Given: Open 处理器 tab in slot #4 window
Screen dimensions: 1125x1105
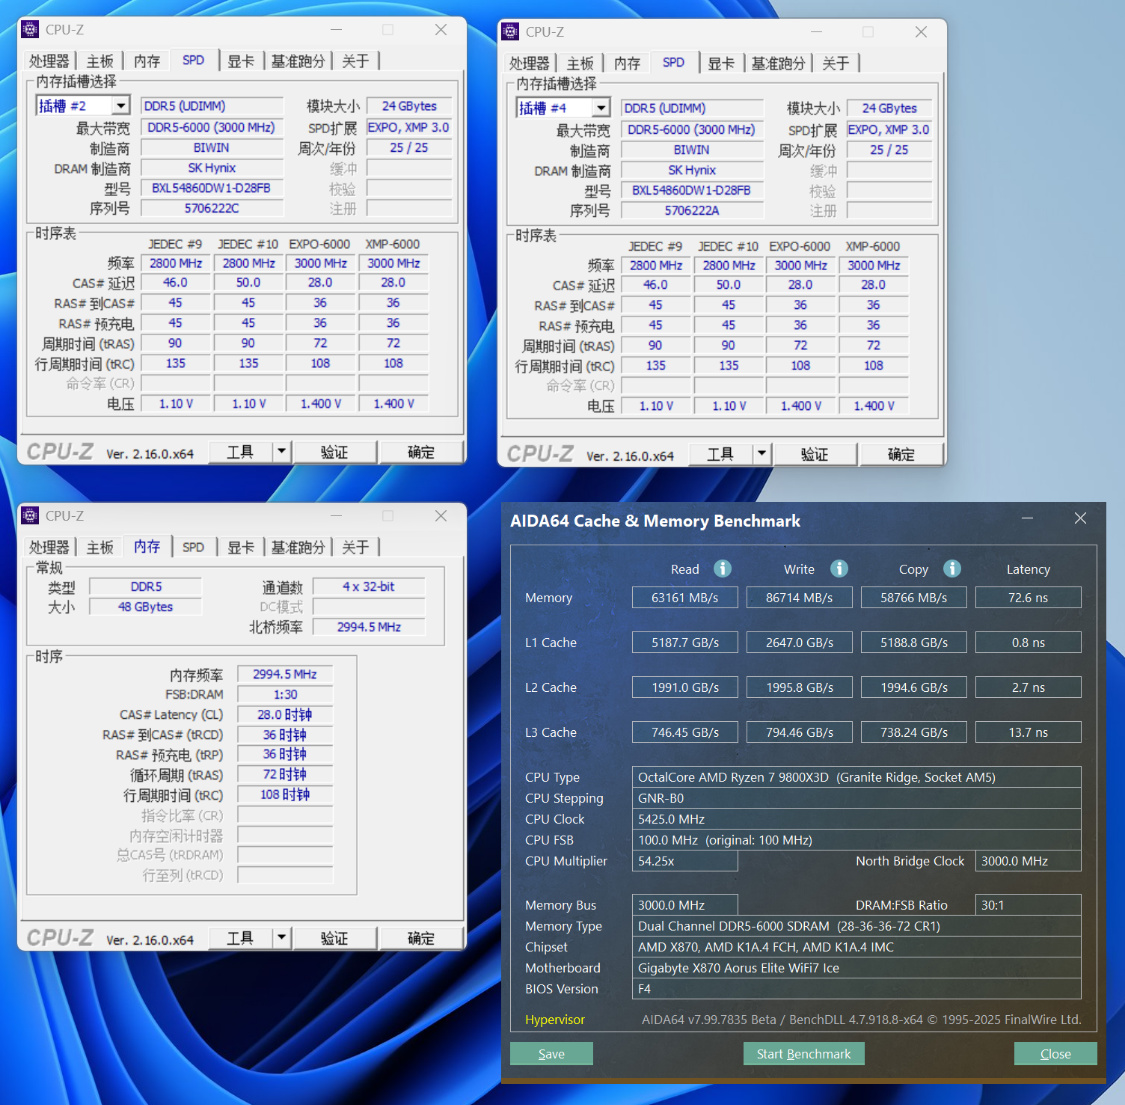Looking at the screenshot, I should tap(529, 63).
